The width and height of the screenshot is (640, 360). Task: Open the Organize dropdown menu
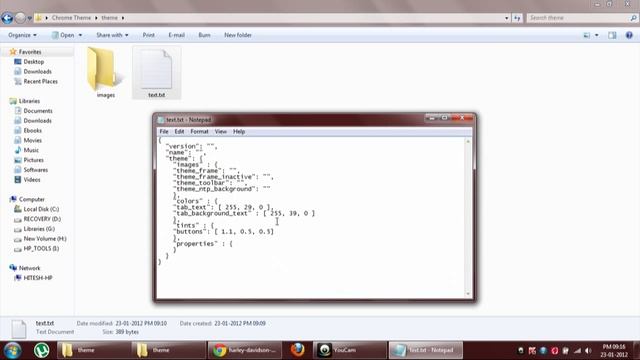(x=22, y=35)
